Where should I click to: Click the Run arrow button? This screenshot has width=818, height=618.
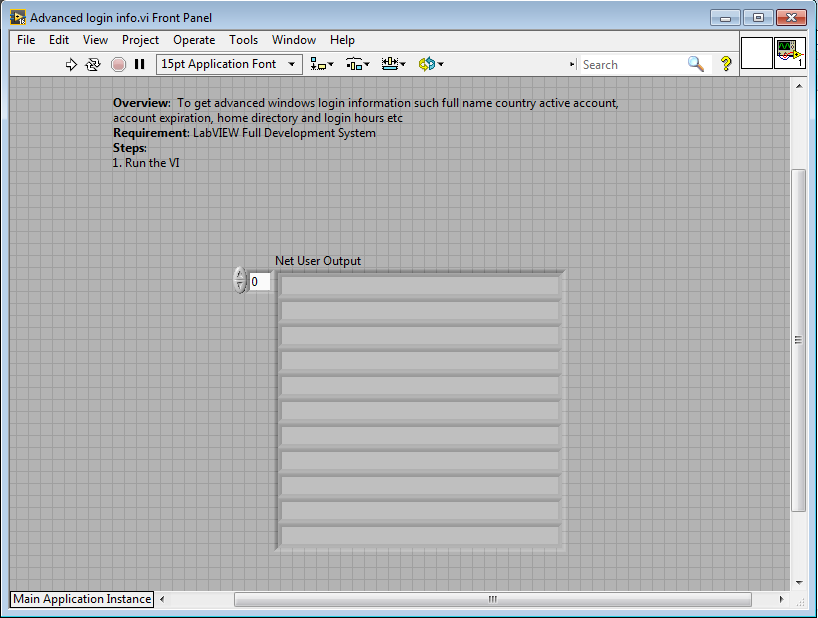pyautogui.click(x=71, y=64)
